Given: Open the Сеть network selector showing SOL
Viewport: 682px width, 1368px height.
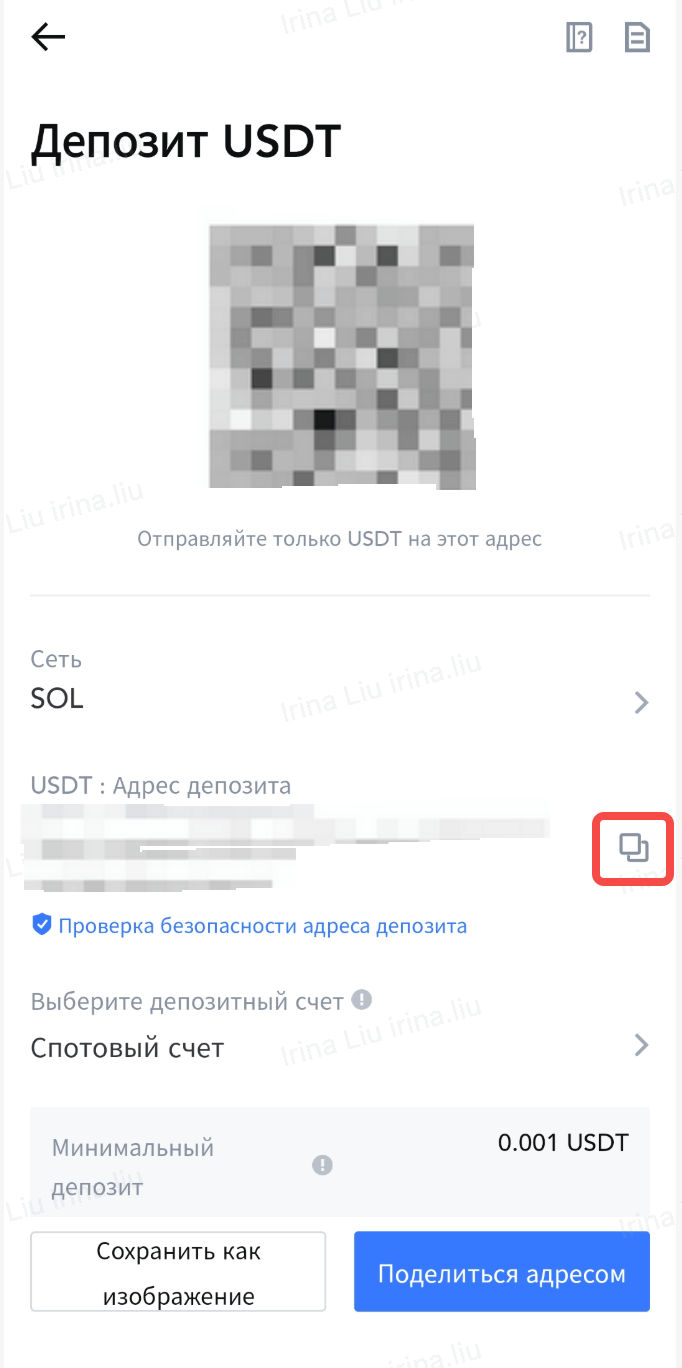Looking at the screenshot, I should tap(340, 681).
